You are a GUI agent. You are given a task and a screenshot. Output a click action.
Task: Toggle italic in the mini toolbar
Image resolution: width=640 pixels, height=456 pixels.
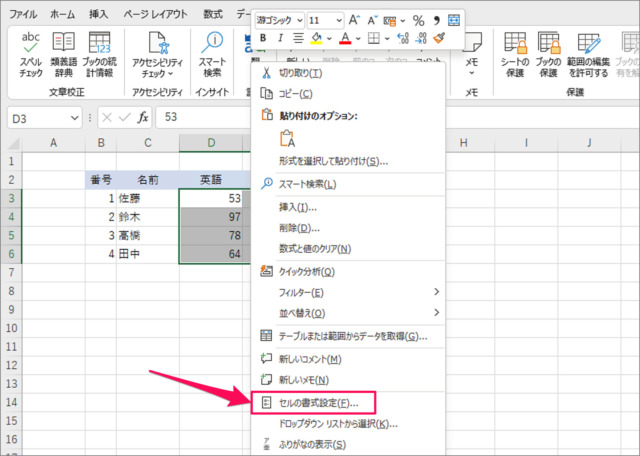coord(279,39)
